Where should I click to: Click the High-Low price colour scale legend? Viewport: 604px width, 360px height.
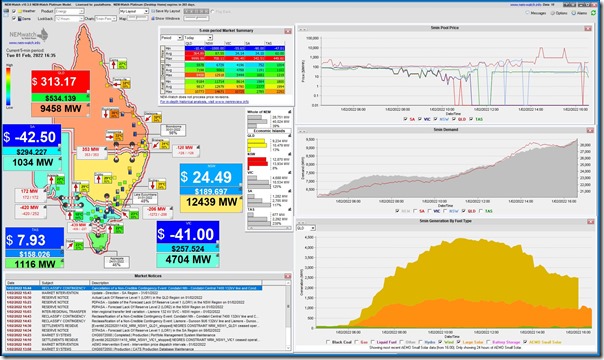(8, 86)
